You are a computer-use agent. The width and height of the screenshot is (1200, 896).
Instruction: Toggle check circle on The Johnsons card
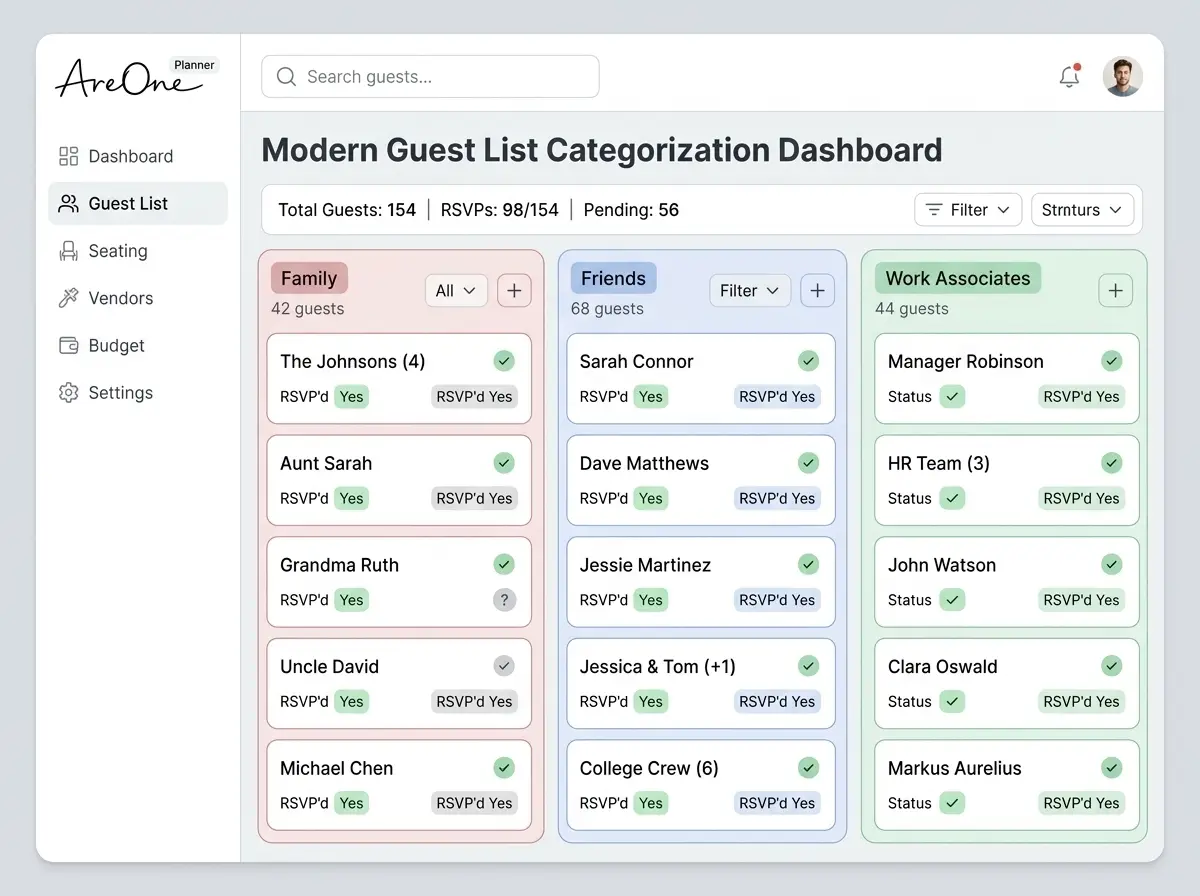click(x=504, y=361)
